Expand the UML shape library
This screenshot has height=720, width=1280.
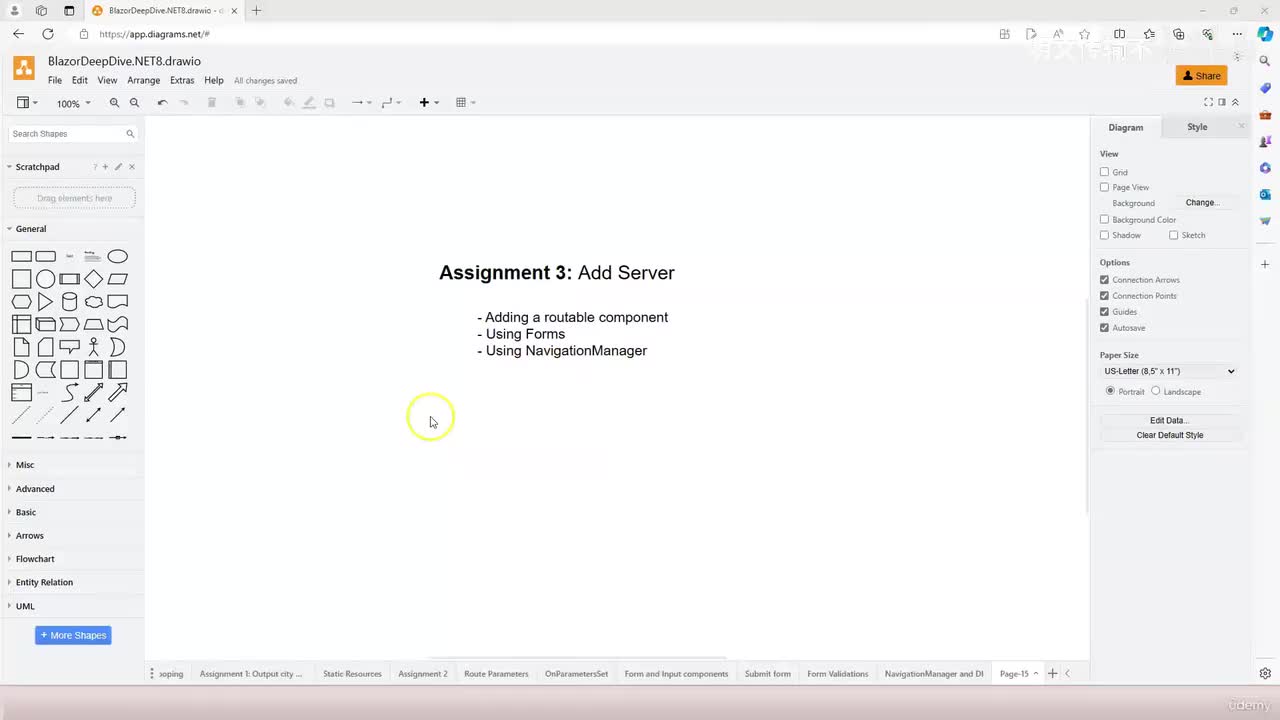point(25,606)
